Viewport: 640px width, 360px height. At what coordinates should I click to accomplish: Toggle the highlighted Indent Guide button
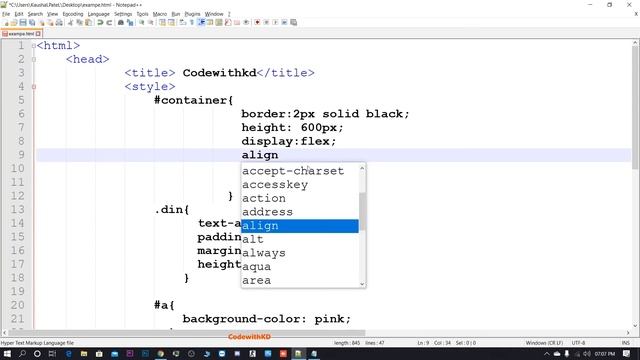pos(201,22)
